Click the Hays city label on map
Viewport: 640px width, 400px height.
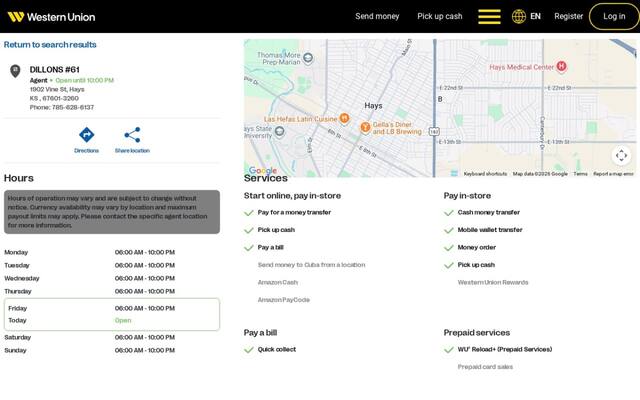pos(373,106)
